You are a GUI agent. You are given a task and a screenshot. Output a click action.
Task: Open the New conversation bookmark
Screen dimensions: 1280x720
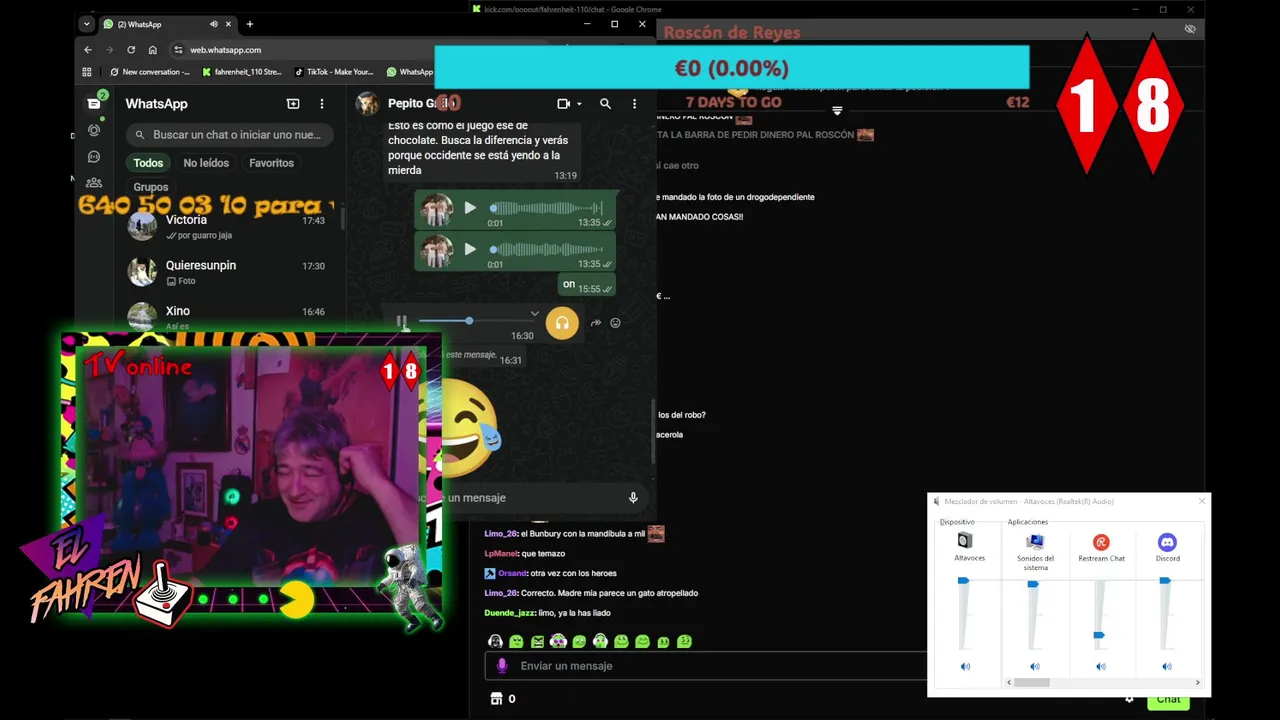point(149,72)
